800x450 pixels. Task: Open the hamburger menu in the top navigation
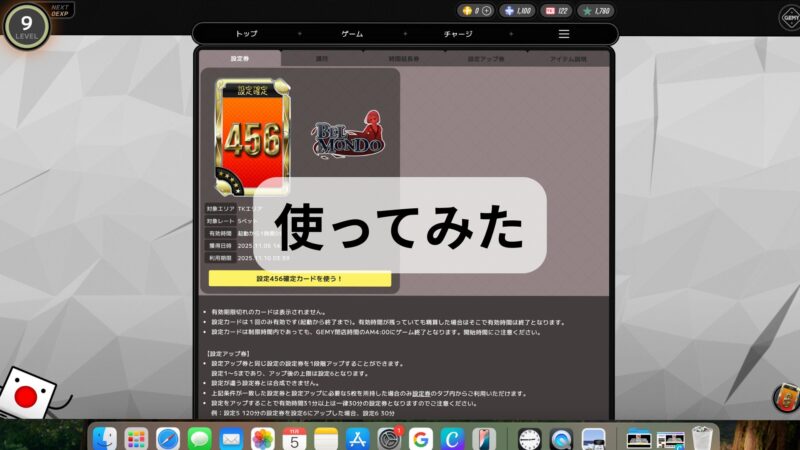564,34
